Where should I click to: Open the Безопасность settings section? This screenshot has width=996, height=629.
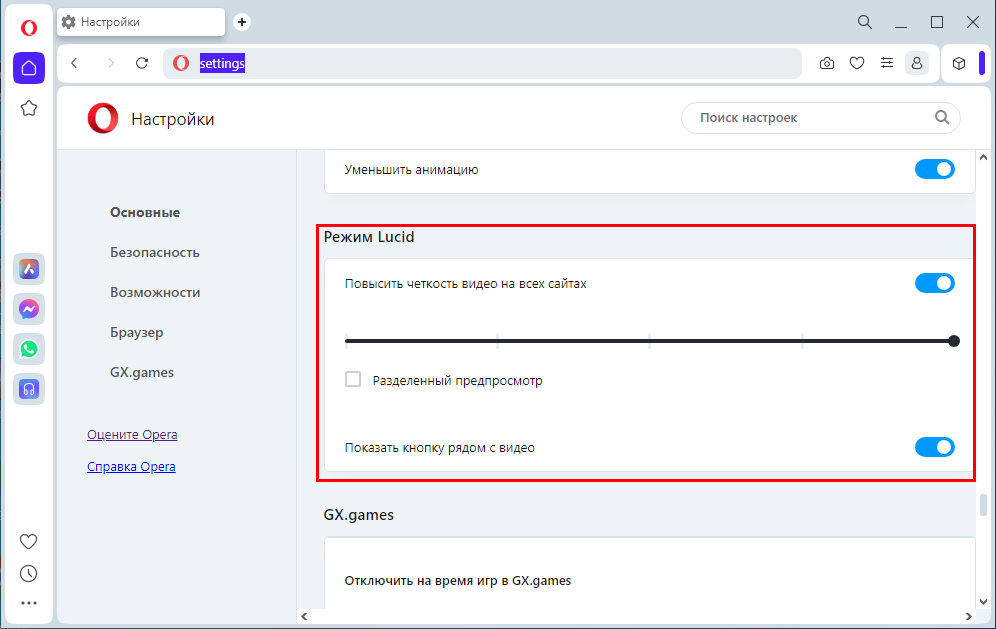(154, 252)
